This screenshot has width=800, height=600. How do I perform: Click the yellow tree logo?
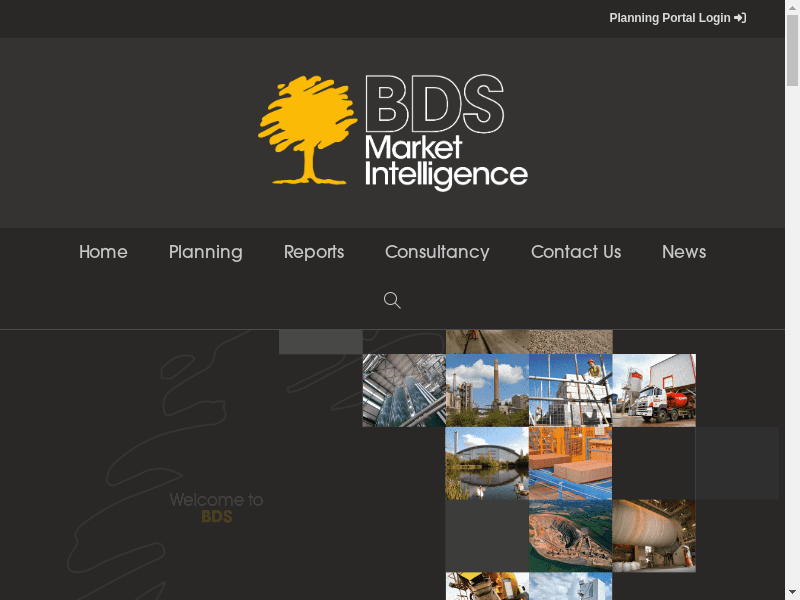pos(307,131)
